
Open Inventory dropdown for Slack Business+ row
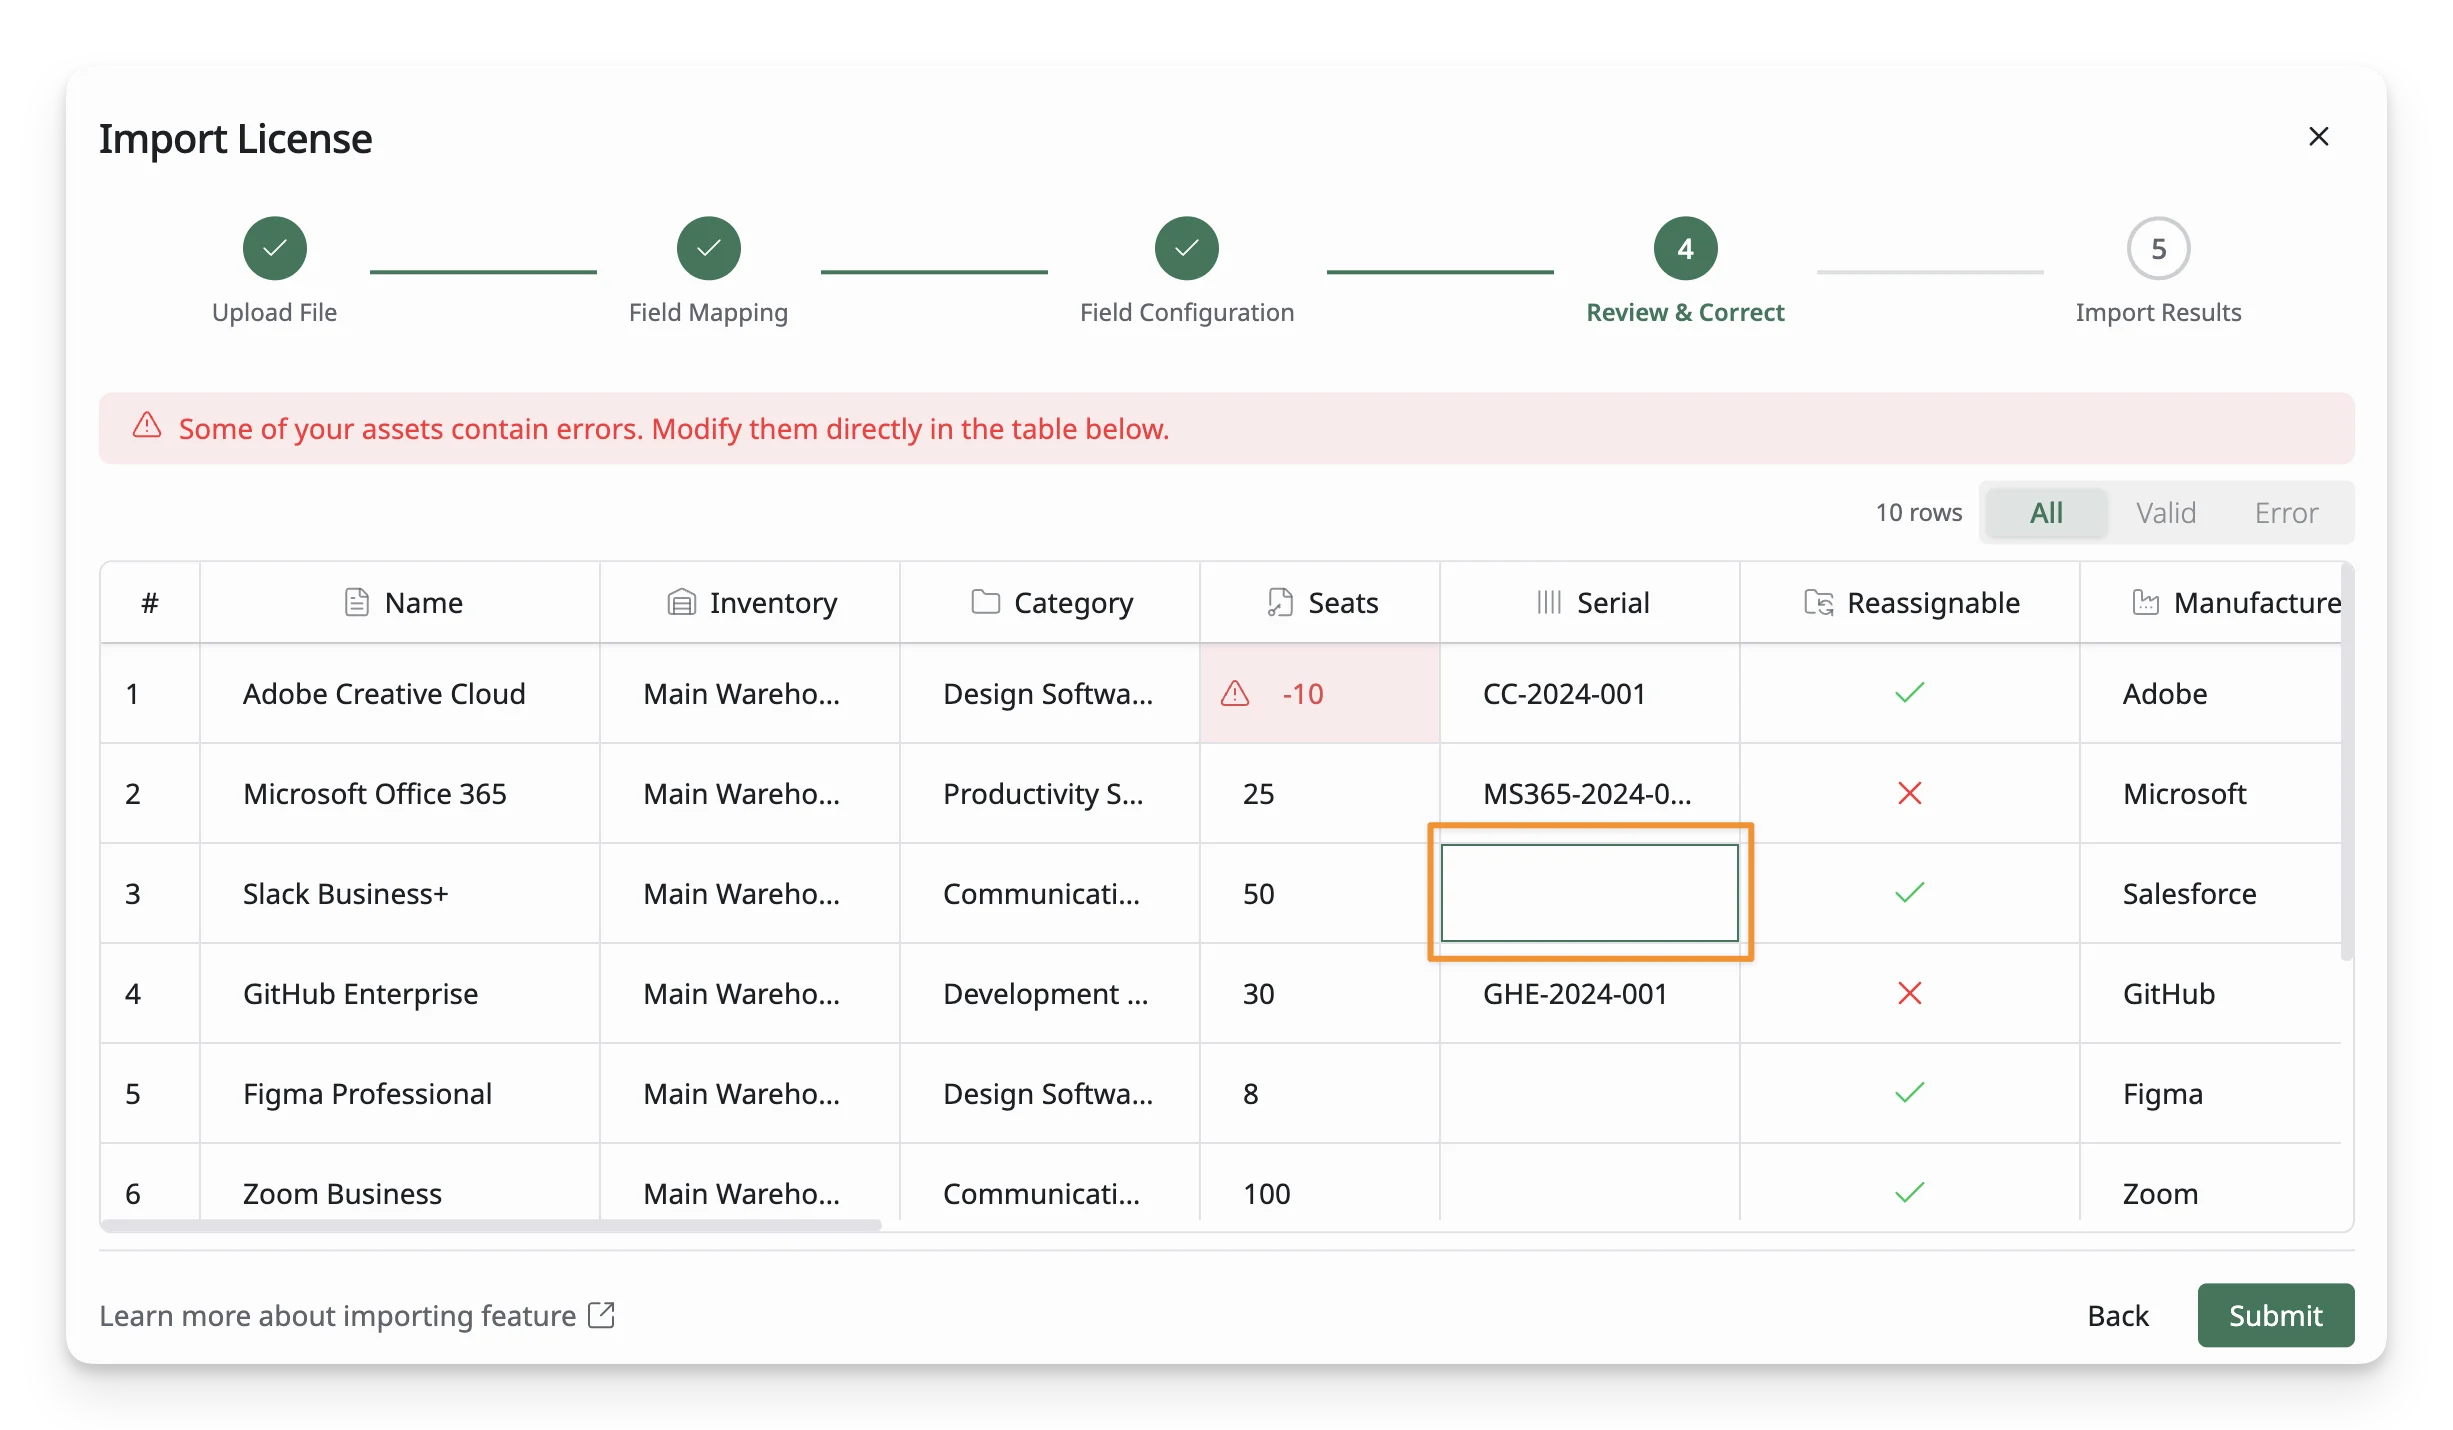[749, 893]
